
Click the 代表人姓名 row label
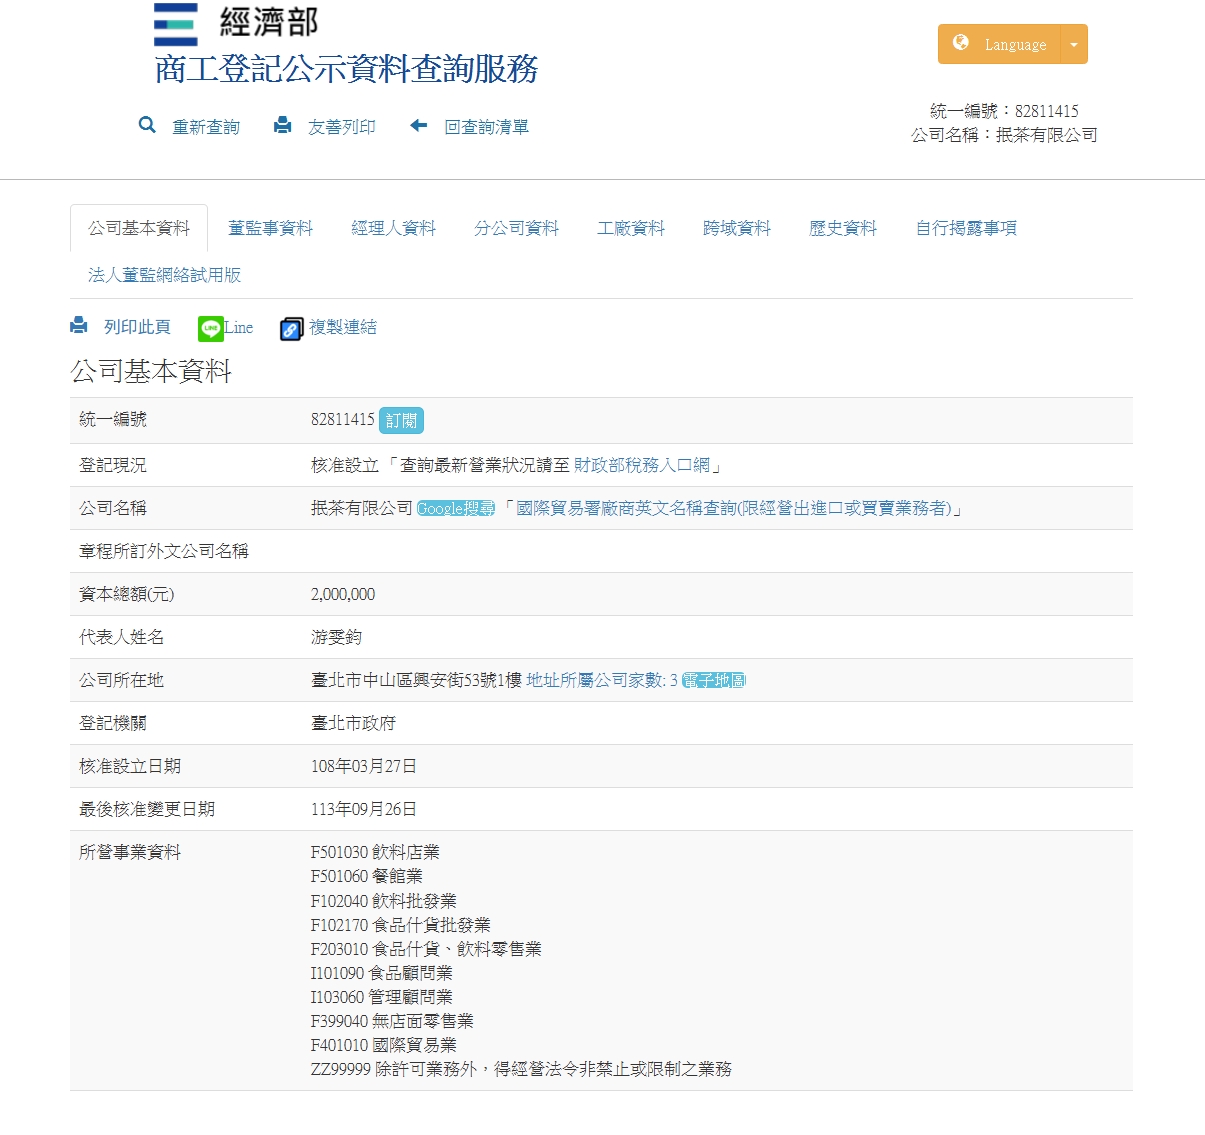(122, 637)
